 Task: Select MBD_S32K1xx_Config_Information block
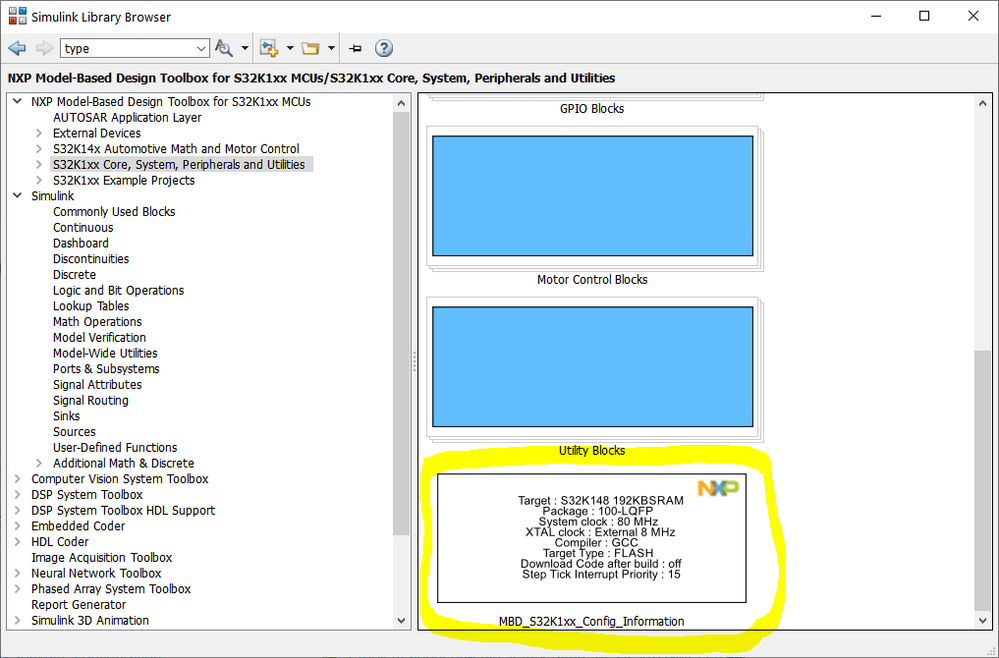tap(592, 538)
